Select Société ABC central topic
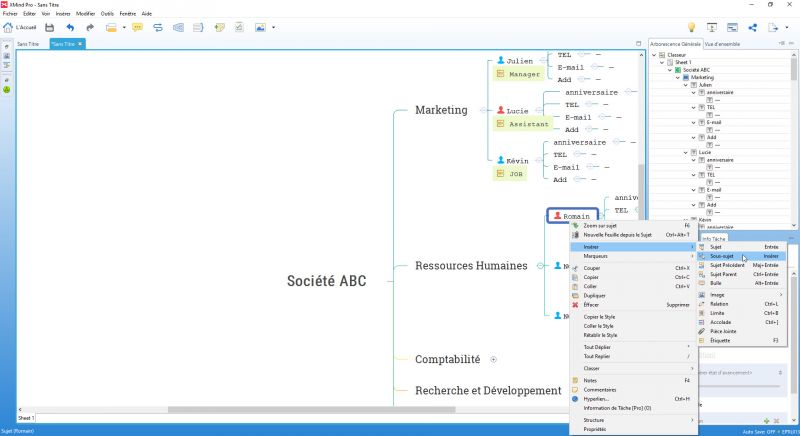This screenshot has width=800, height=436. coord(327,281)
